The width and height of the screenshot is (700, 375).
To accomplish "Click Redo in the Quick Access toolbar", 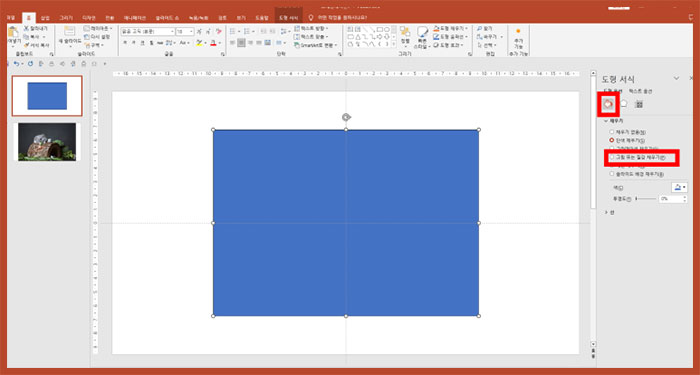I will (30, 64).
